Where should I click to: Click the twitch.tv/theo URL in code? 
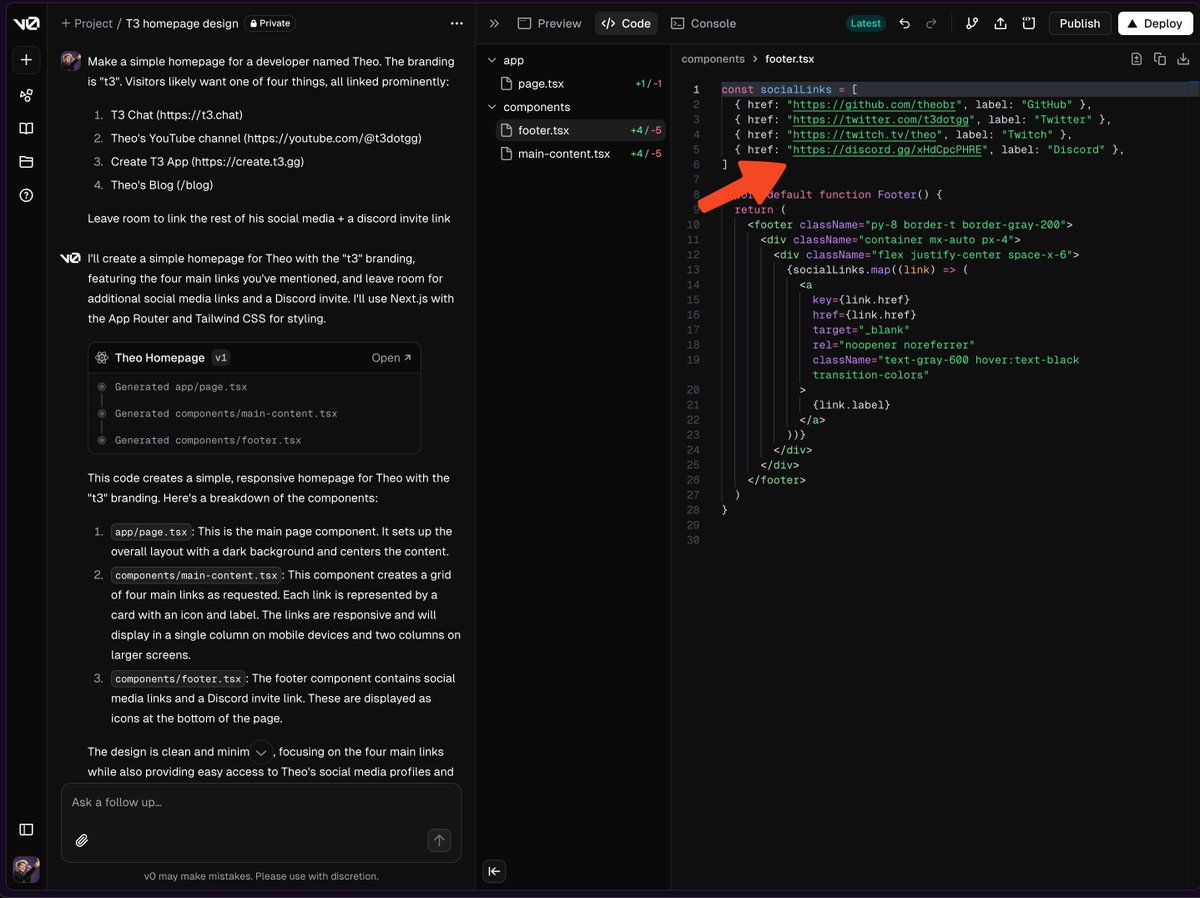(x=864, y=135)
